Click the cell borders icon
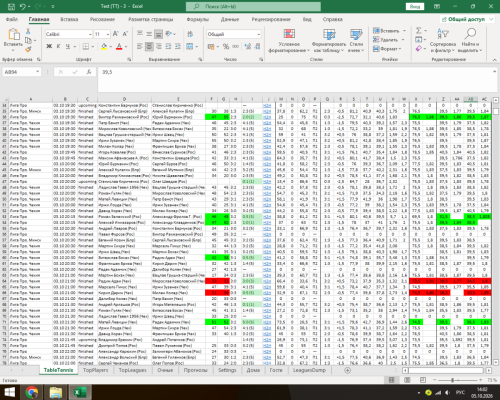The width and height of the screenshot is (500, 400). [86, 46]
